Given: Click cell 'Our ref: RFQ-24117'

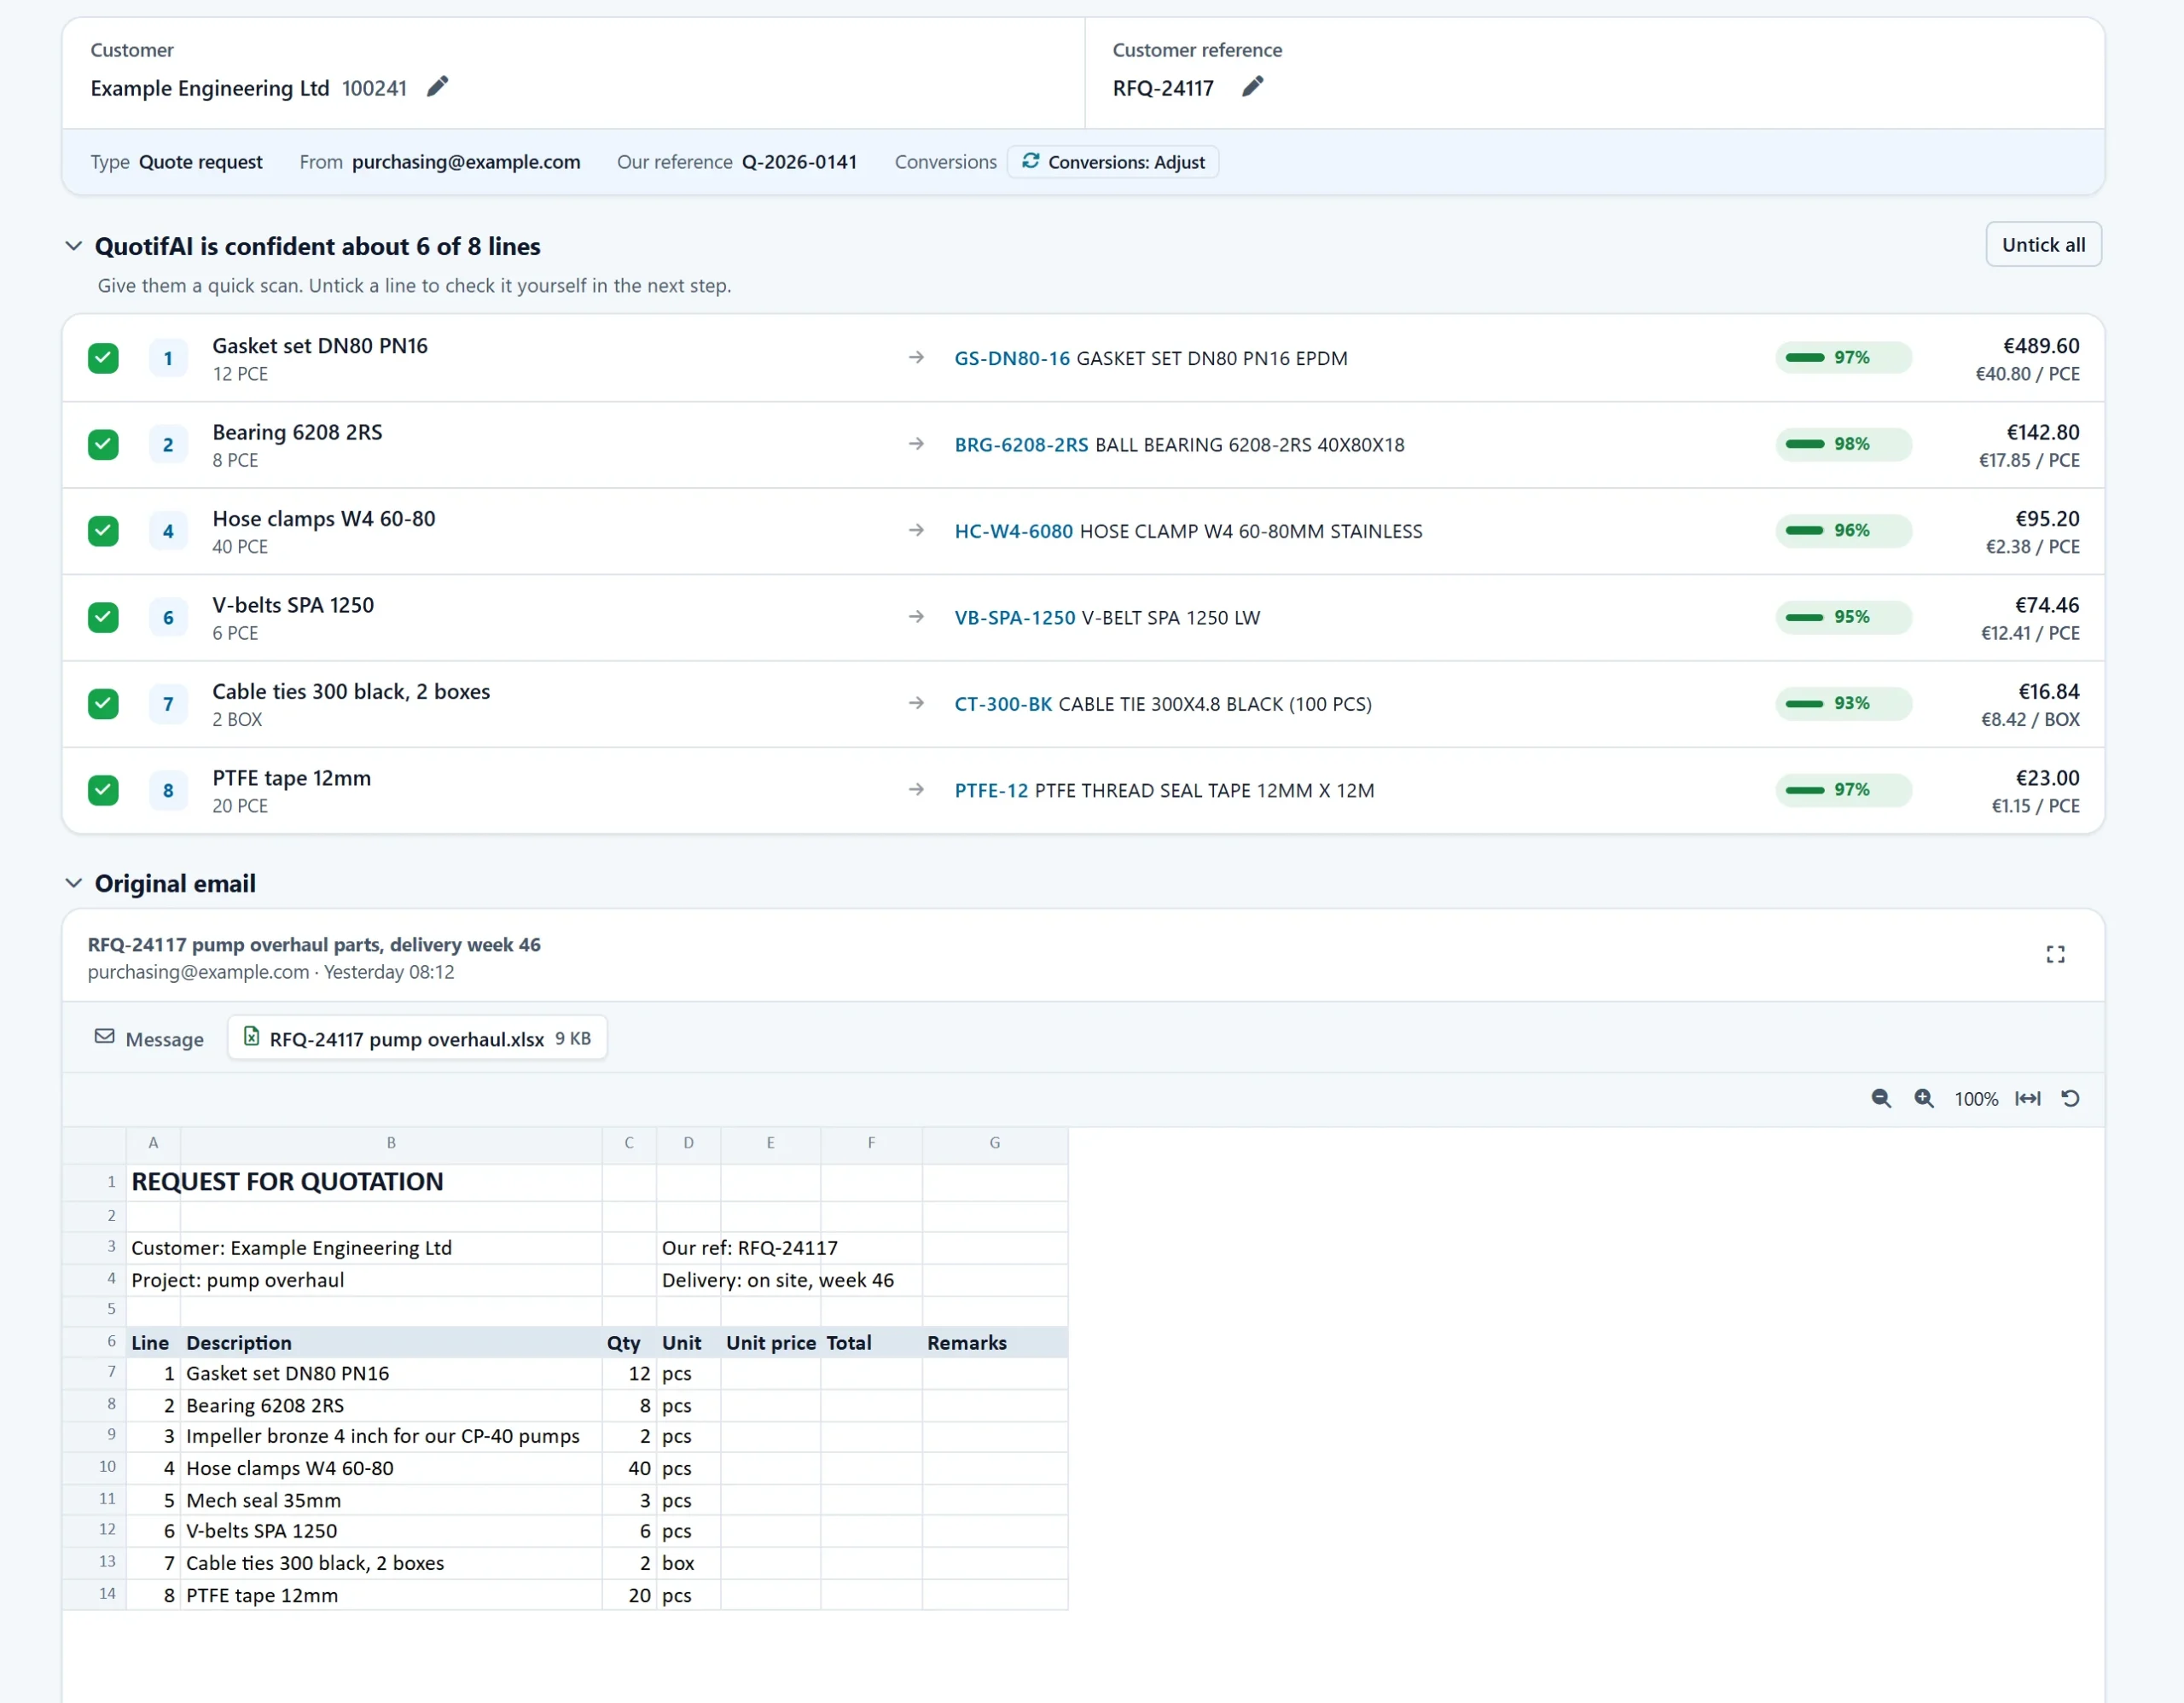Looking at the screenshot, I should point(750,1249).
